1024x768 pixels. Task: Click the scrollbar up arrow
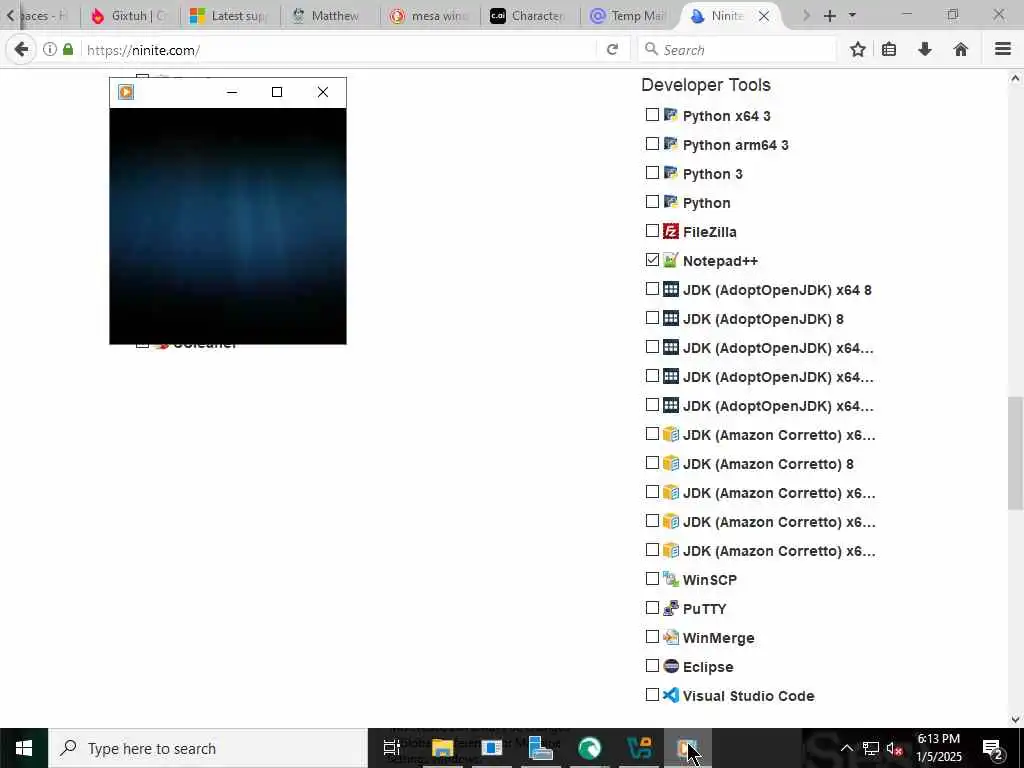coord(1015,79)
